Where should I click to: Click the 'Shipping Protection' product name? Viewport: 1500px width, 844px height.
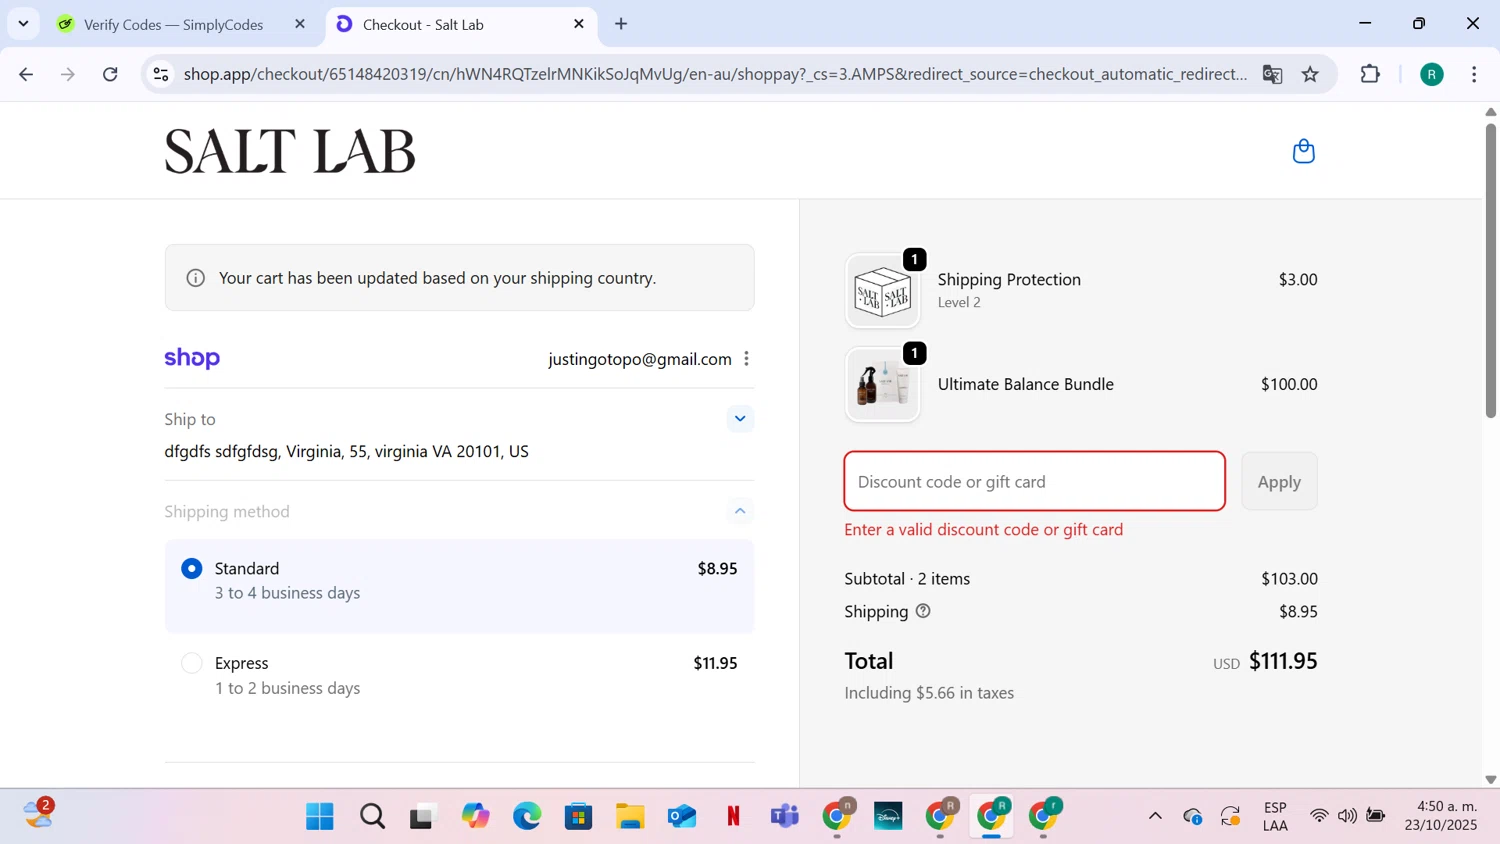coord(1009,279)
